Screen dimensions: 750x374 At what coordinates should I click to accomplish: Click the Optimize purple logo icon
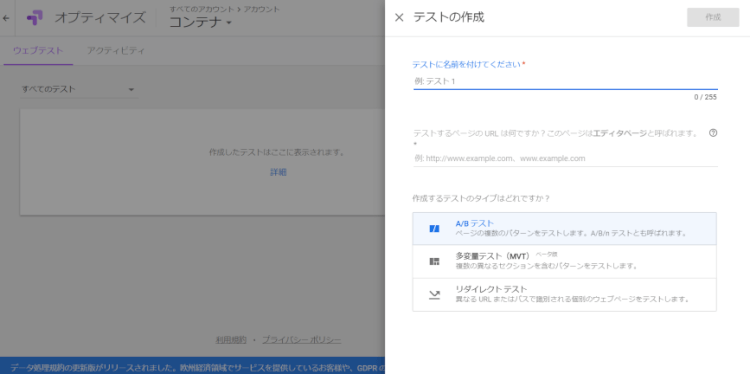pos(34,18)
